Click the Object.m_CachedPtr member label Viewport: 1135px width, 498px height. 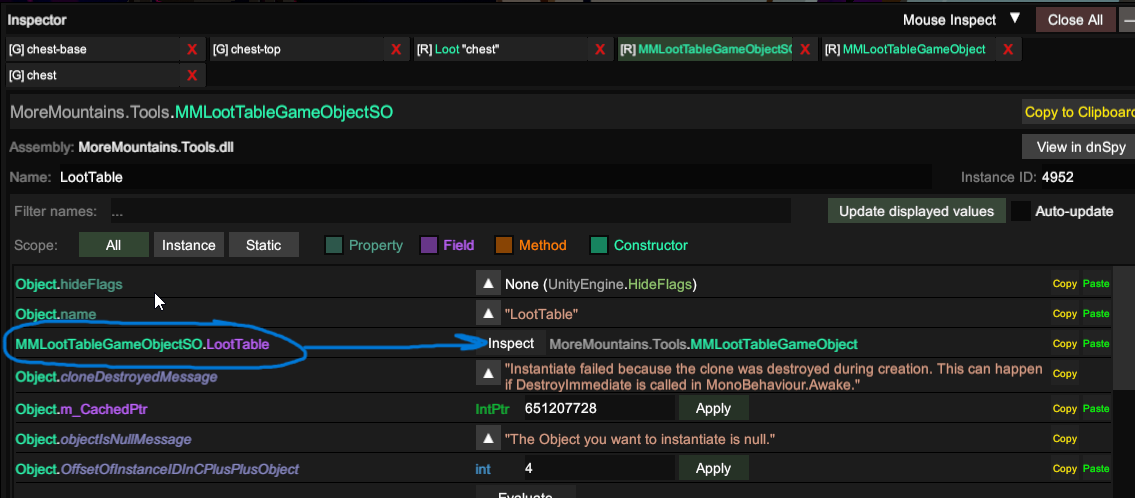click(82, 409)
